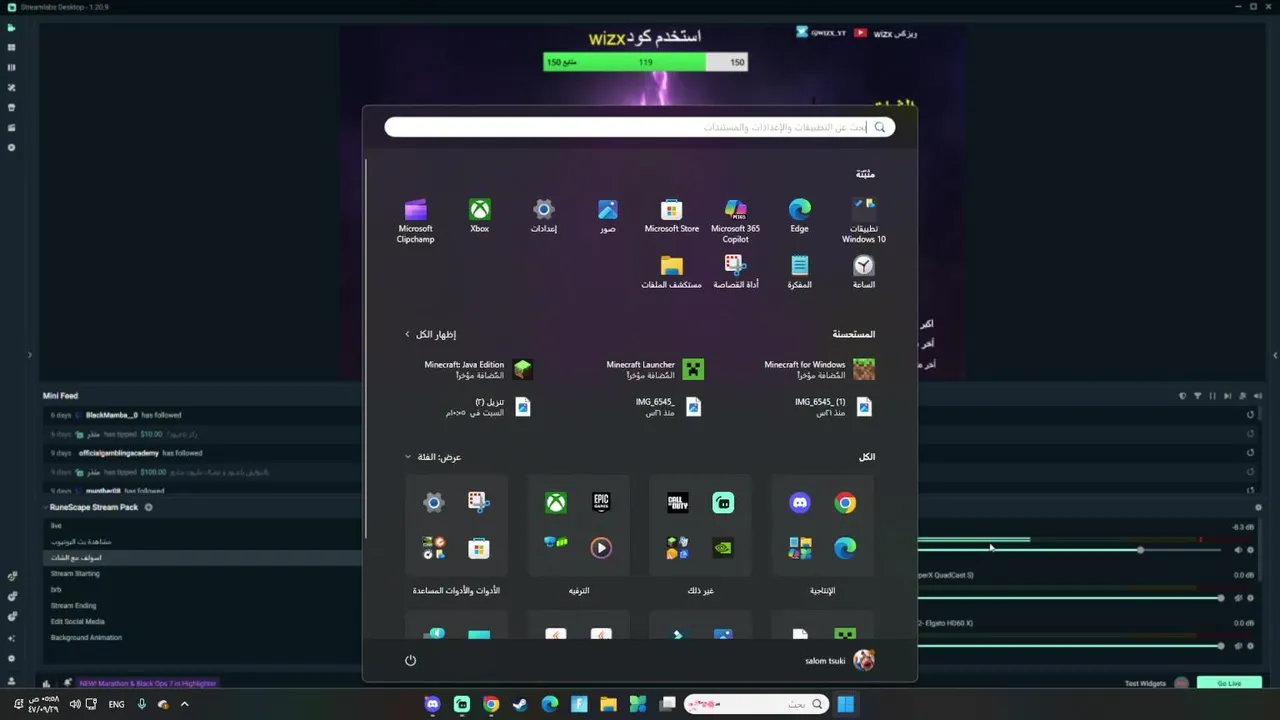
Task: Toggle mute on the HyperX QuadCast S source
Action: [x=1238, y=598]
